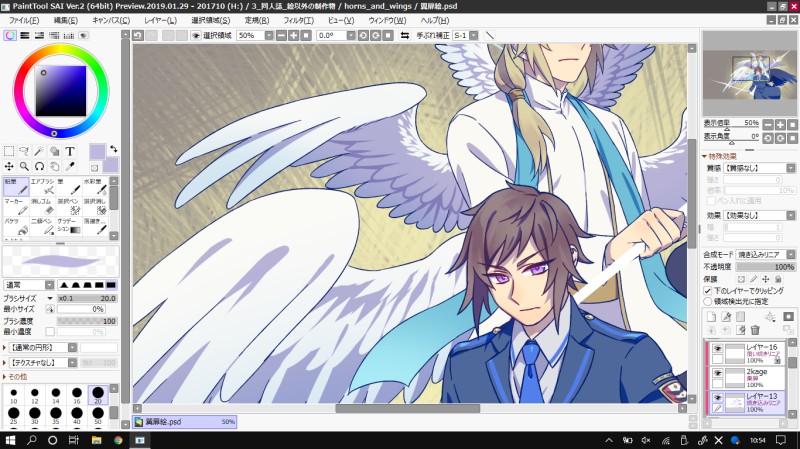Open the 効果 effect dropdown

791,215
